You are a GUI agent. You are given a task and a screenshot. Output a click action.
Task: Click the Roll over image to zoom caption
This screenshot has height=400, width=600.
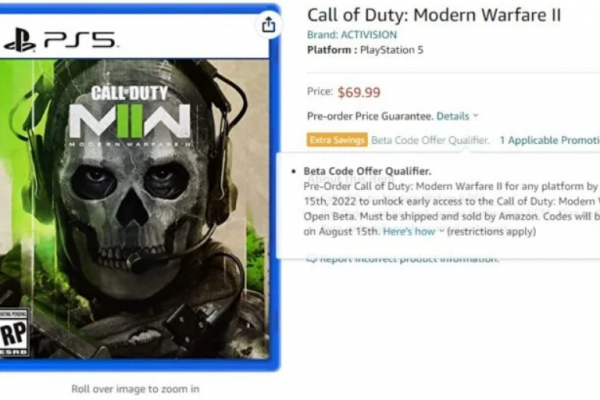tap(135, 389)
